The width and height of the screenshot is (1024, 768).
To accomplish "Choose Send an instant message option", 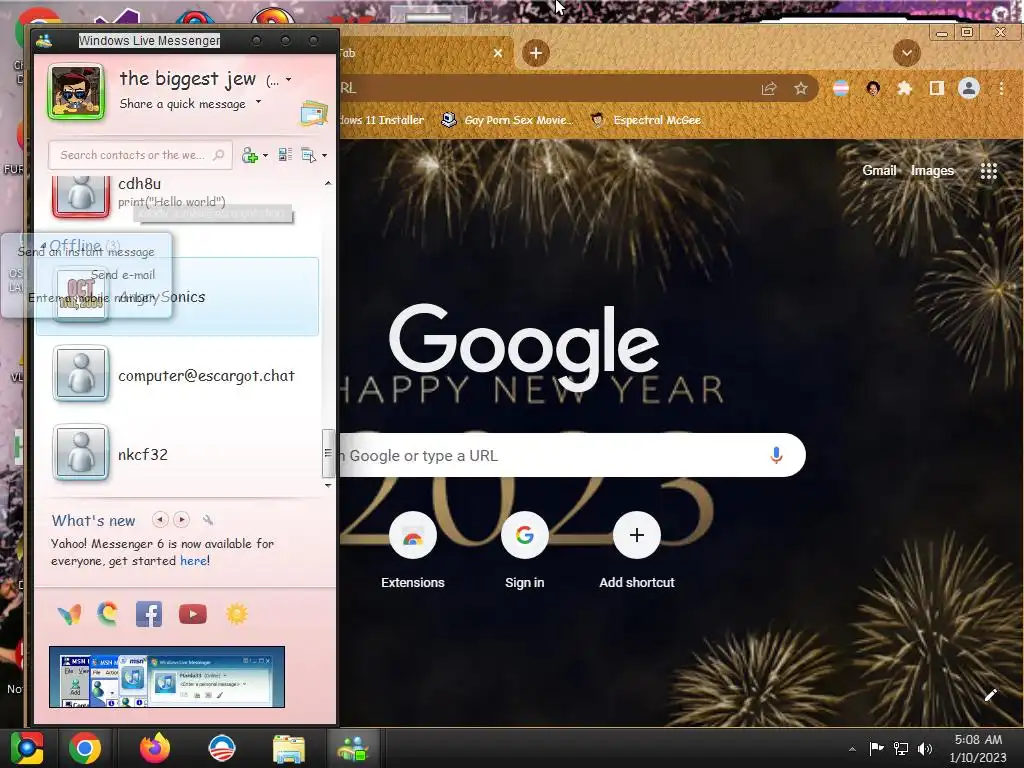I will (86, 251).
